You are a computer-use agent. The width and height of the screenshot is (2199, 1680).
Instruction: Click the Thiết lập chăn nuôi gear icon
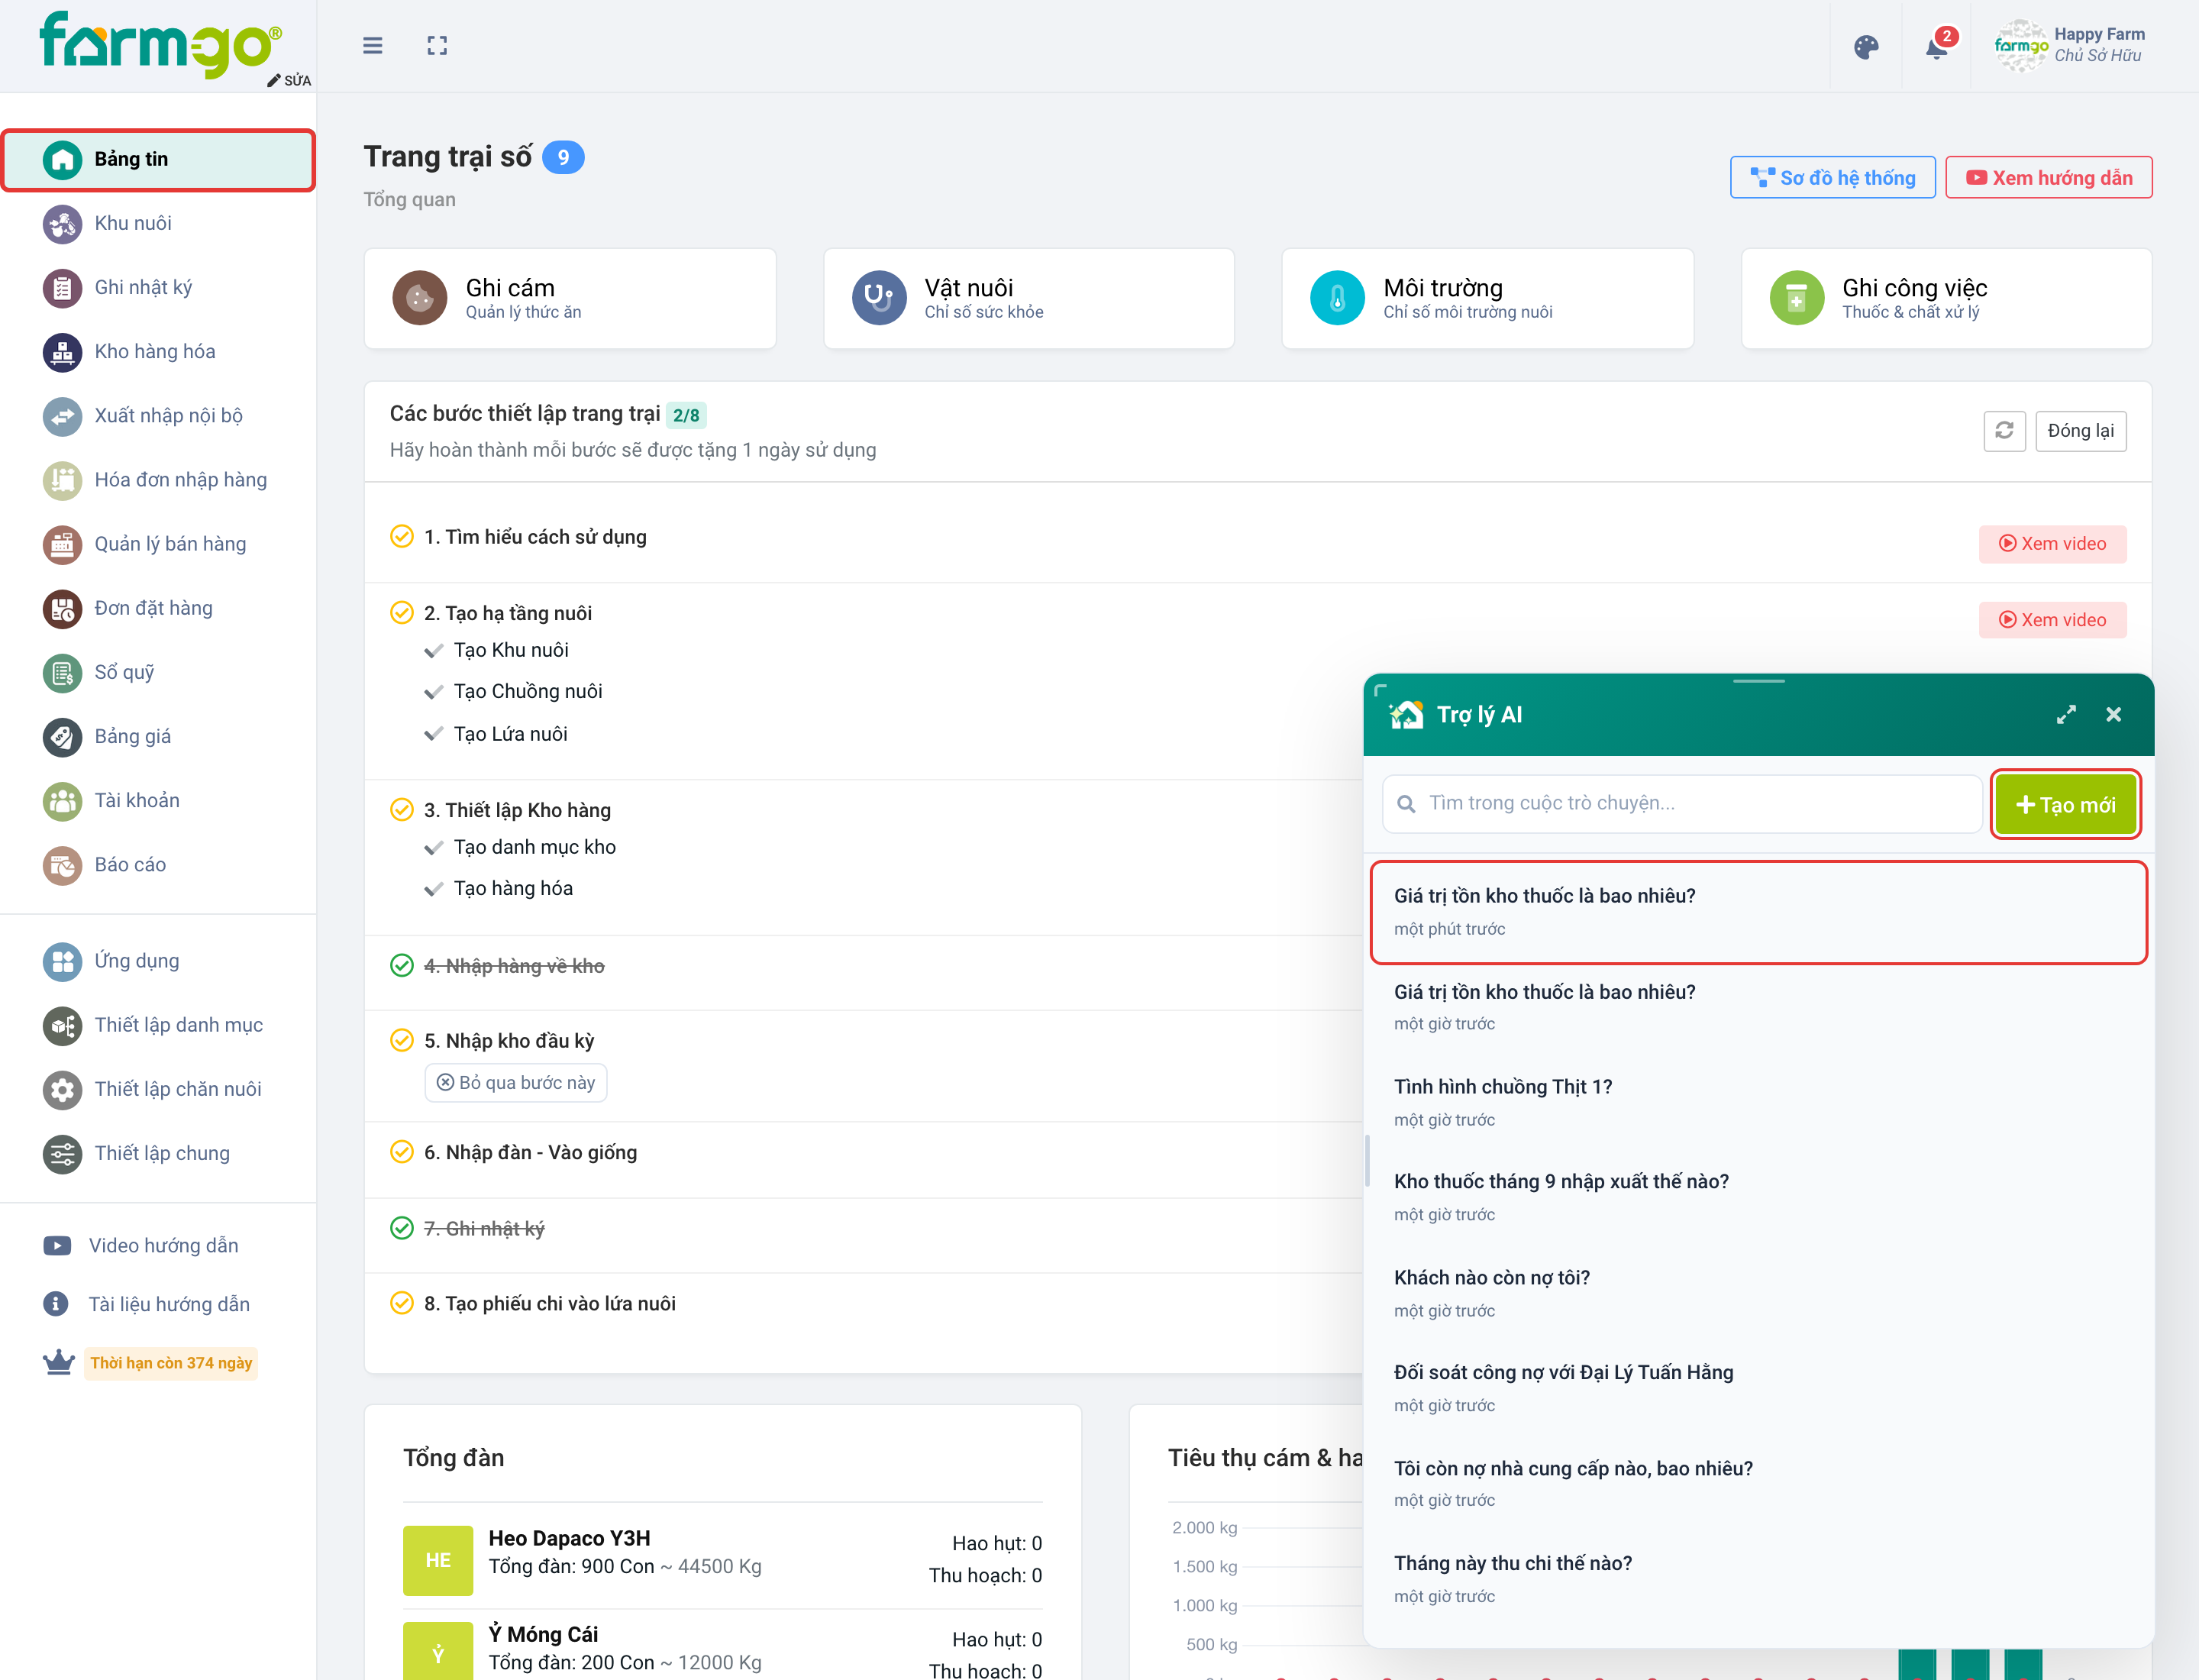tap(62, 1089)
